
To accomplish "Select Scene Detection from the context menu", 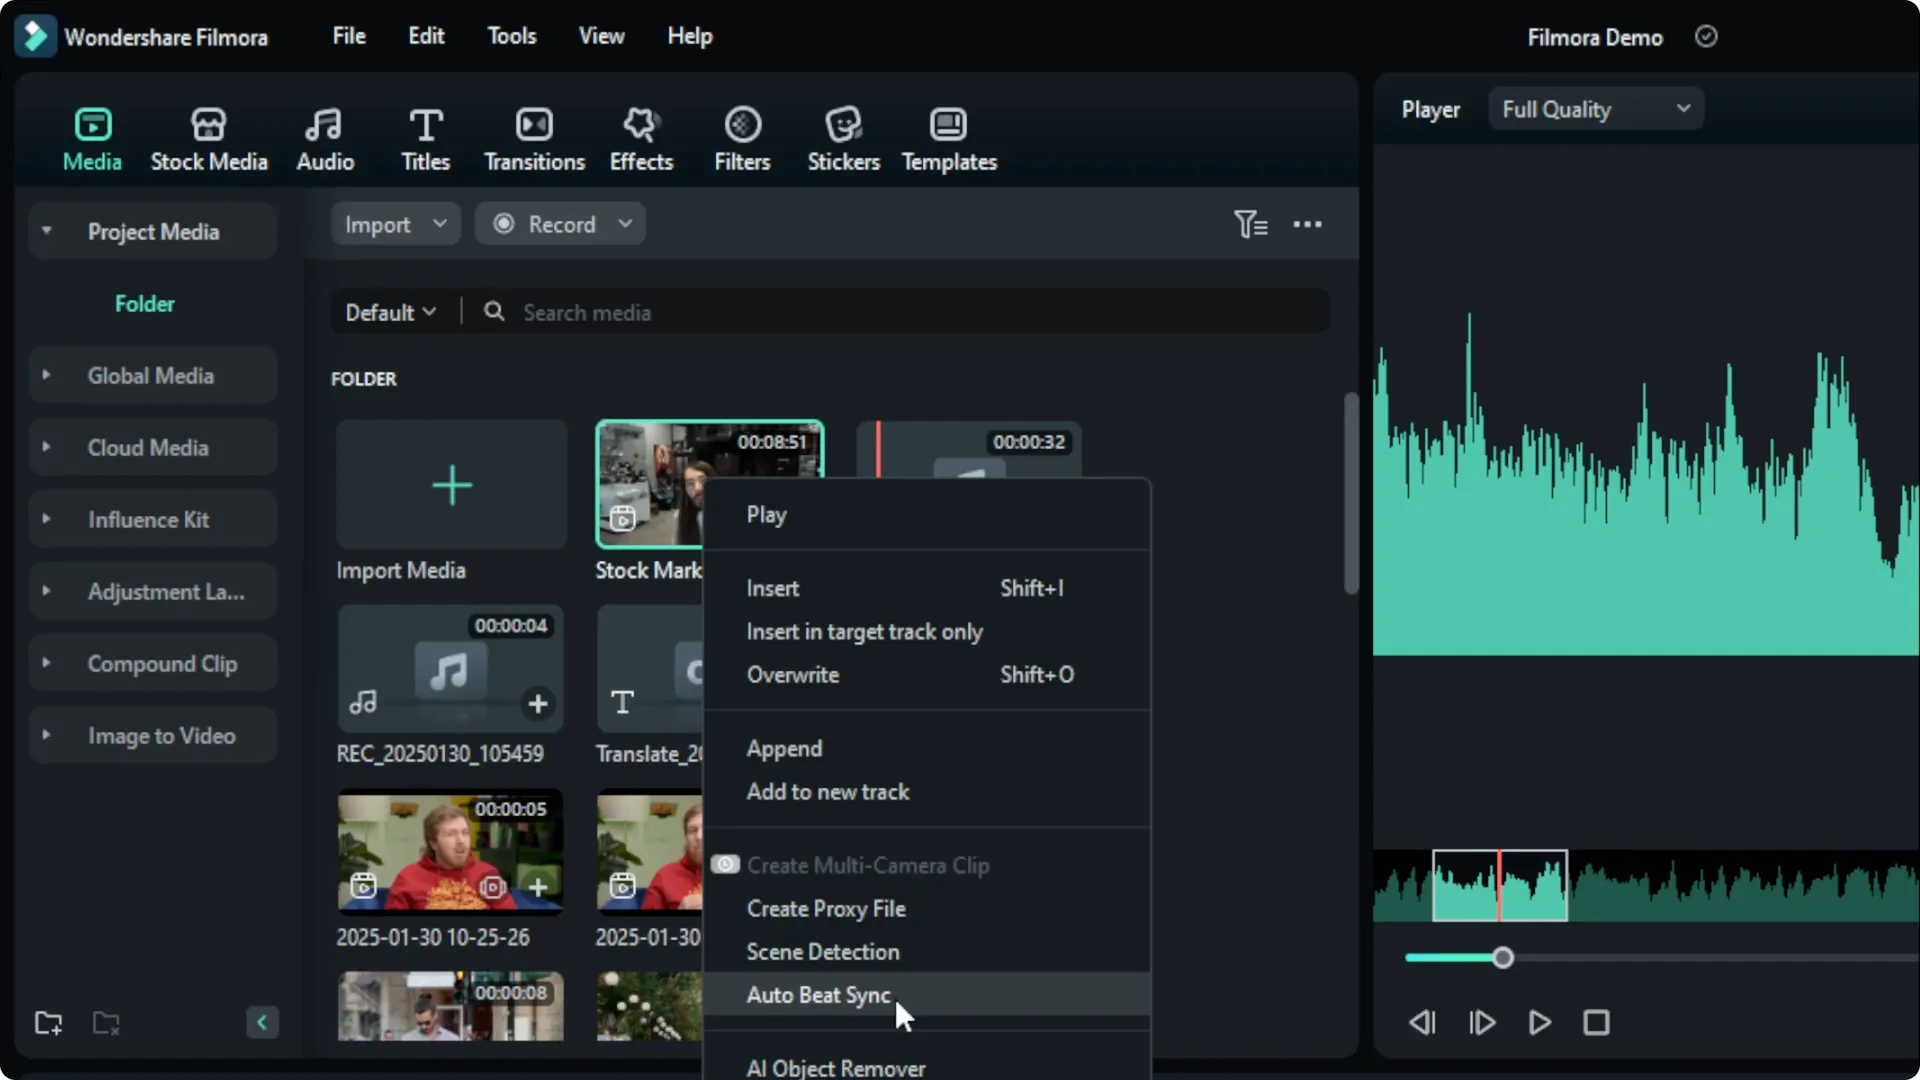I will pyautogui.click(x=823, y=951).
